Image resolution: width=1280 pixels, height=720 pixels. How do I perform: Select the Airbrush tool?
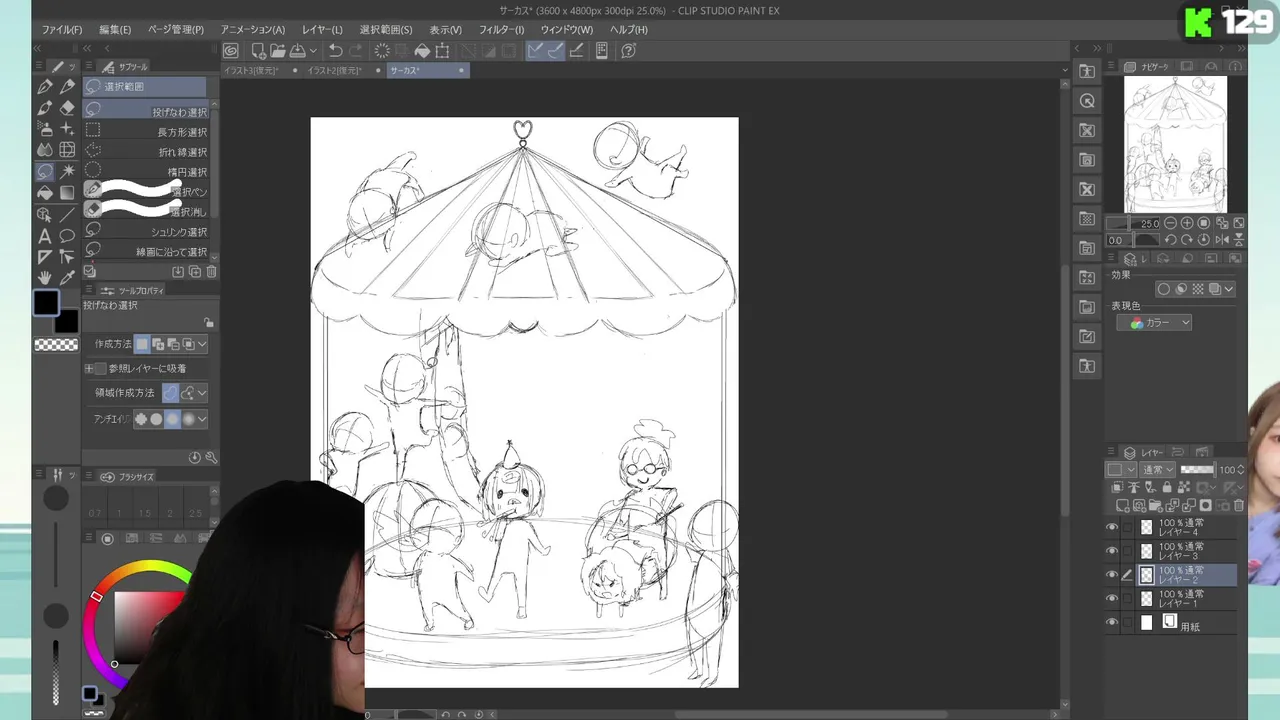45,129
